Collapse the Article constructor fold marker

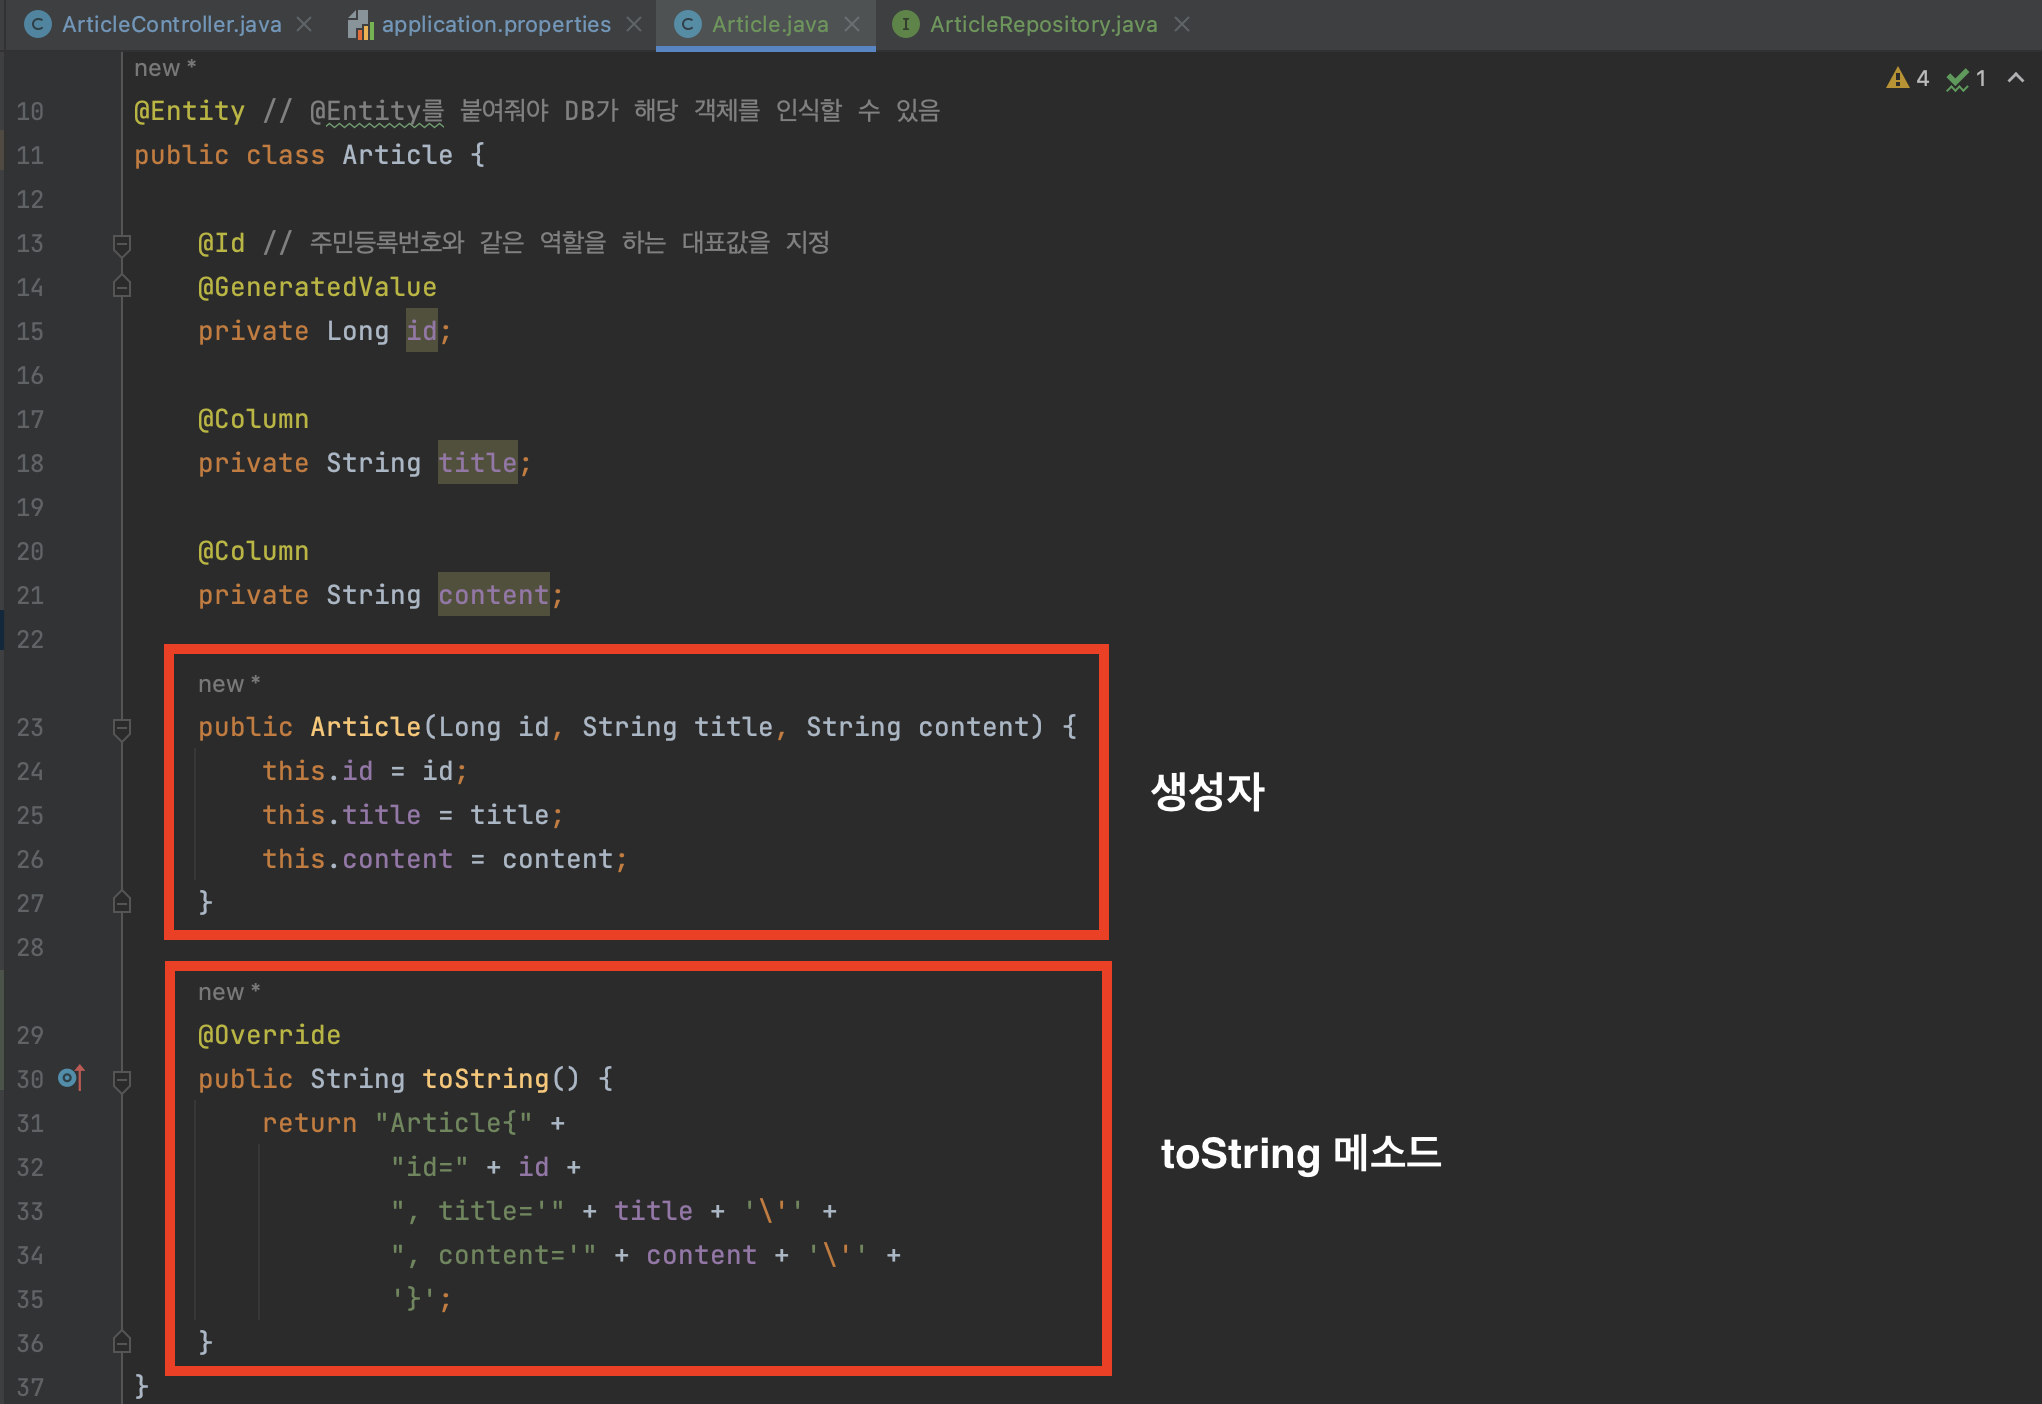pyautogui.click(x=122, y=728)
